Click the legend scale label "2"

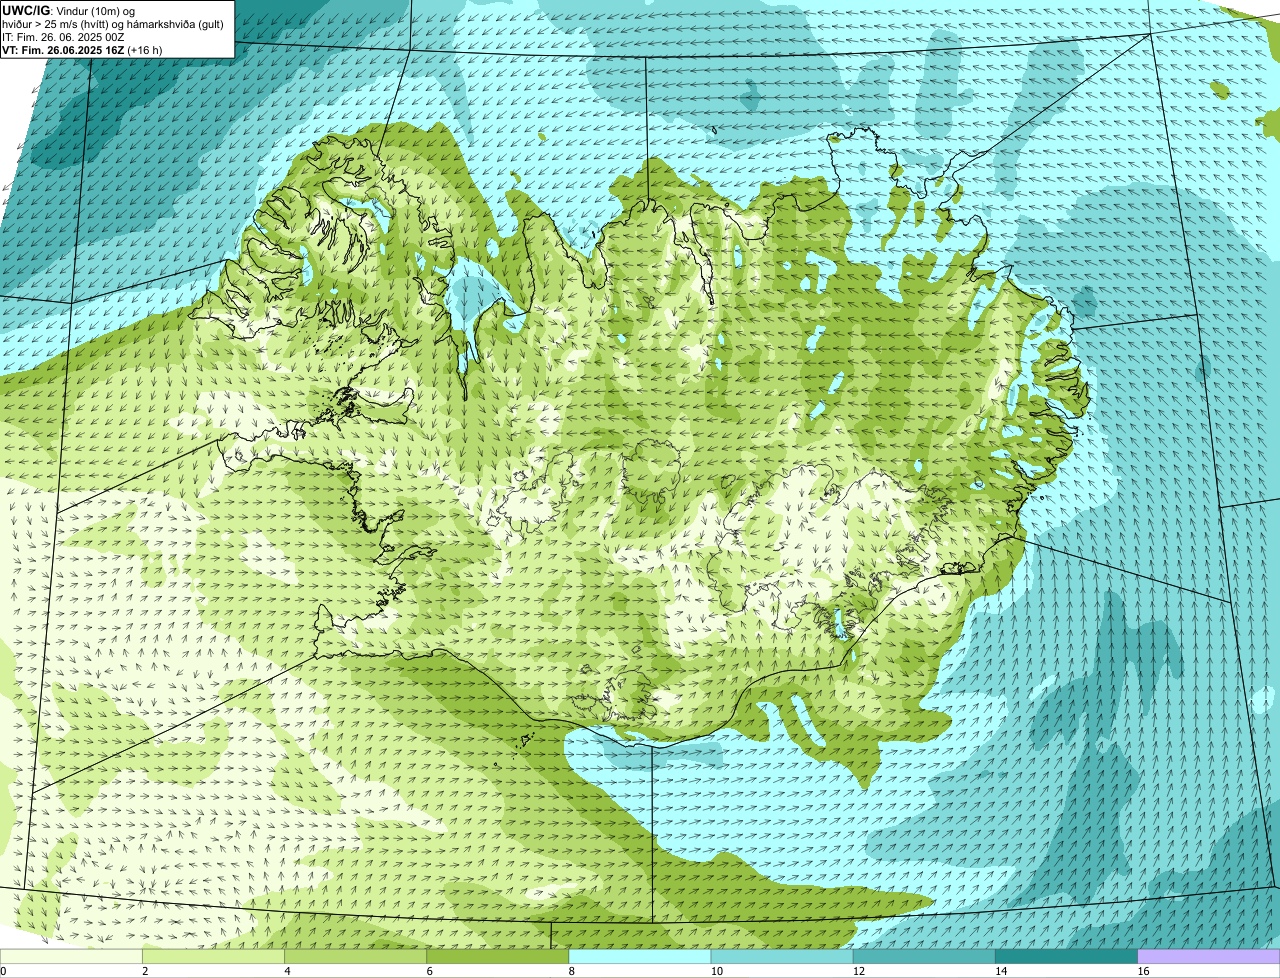pos(145,971)
